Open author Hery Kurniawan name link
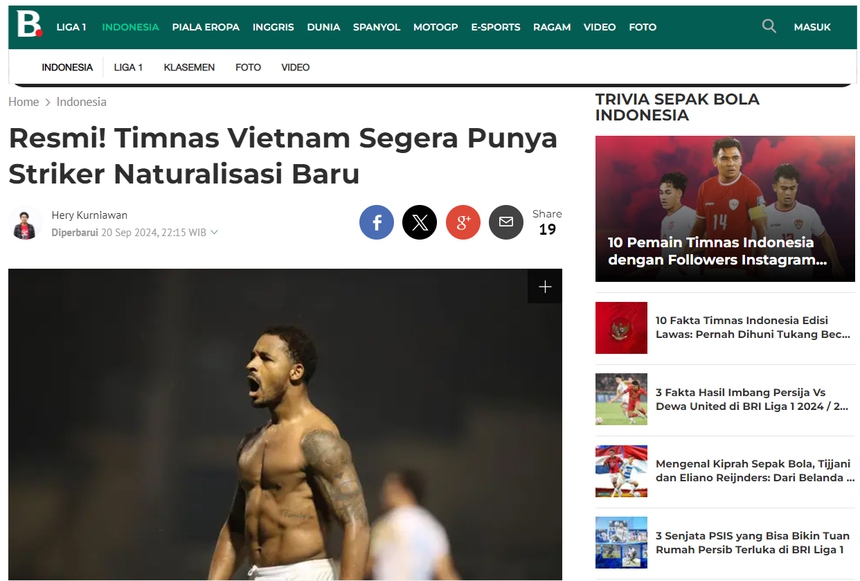The image size is (860, 581). coord(89,215)
